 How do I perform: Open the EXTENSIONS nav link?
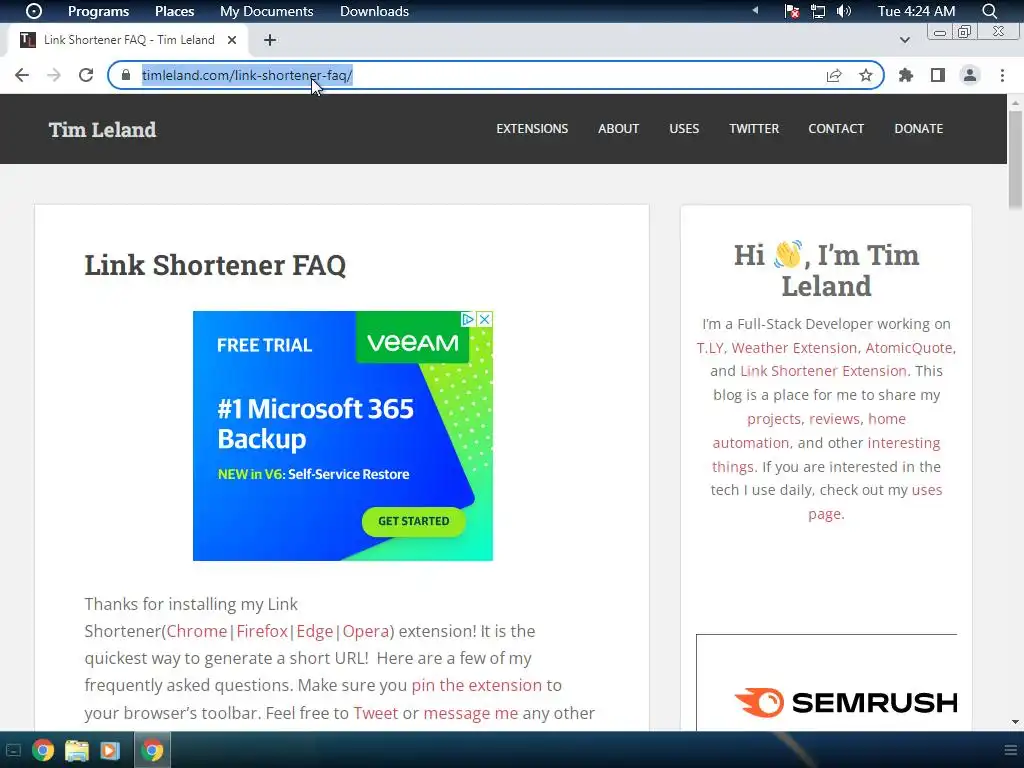point(532,129)
